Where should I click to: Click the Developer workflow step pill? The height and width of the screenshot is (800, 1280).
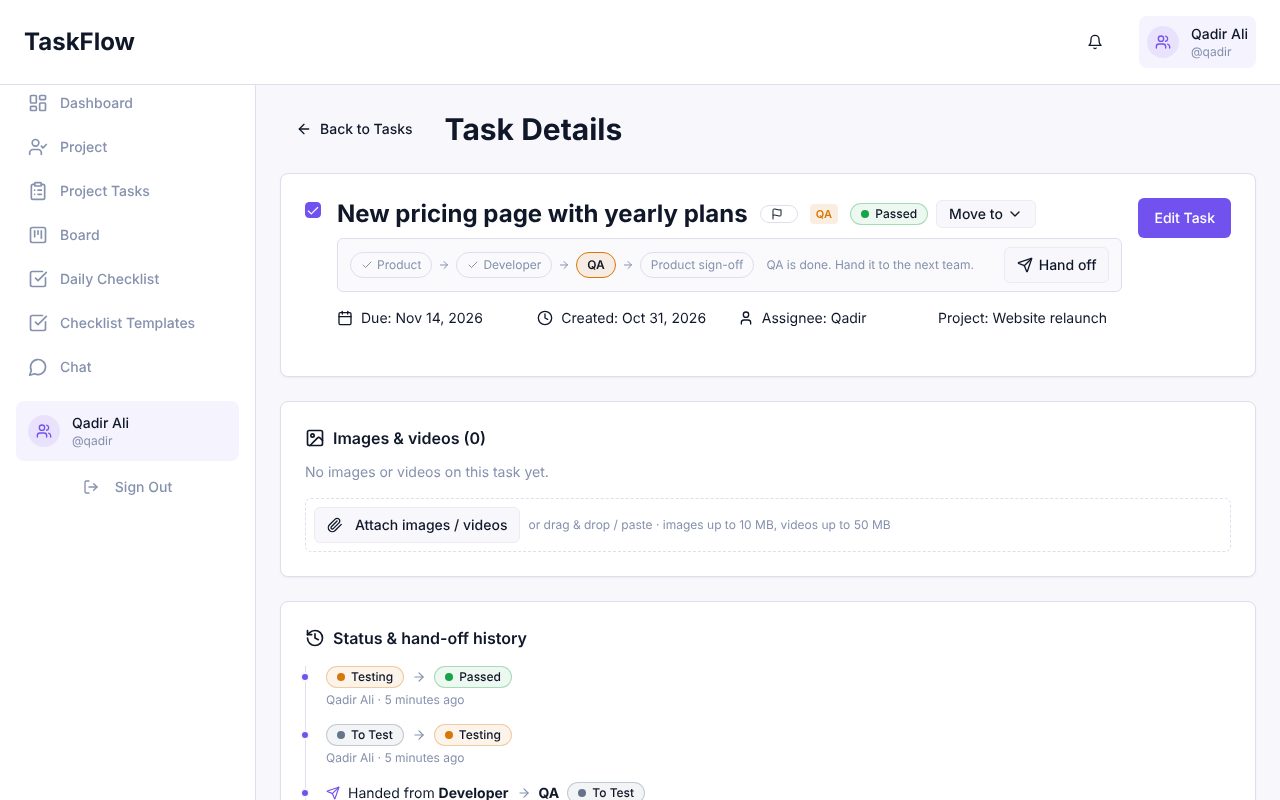pyautogui.click(x=504, y=265)
